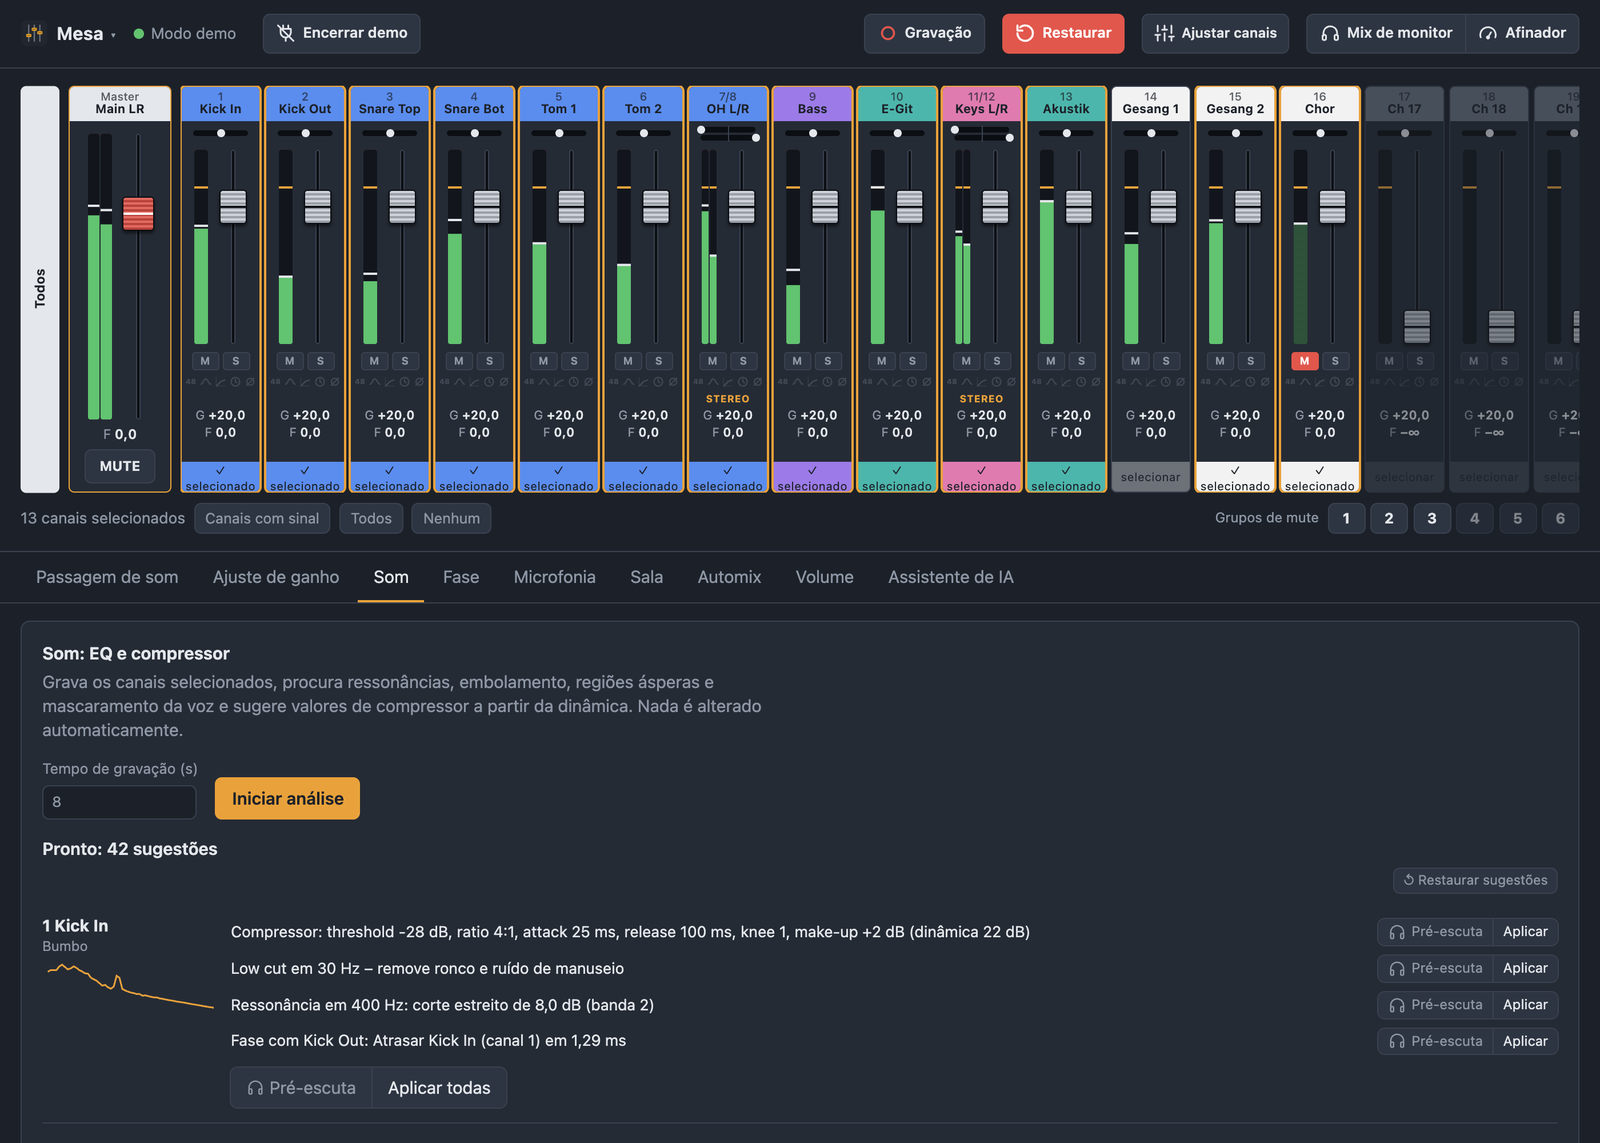Deselect the Keys L/R channel
This screenshot has height=1143, width=1600.
click(982, 477)
